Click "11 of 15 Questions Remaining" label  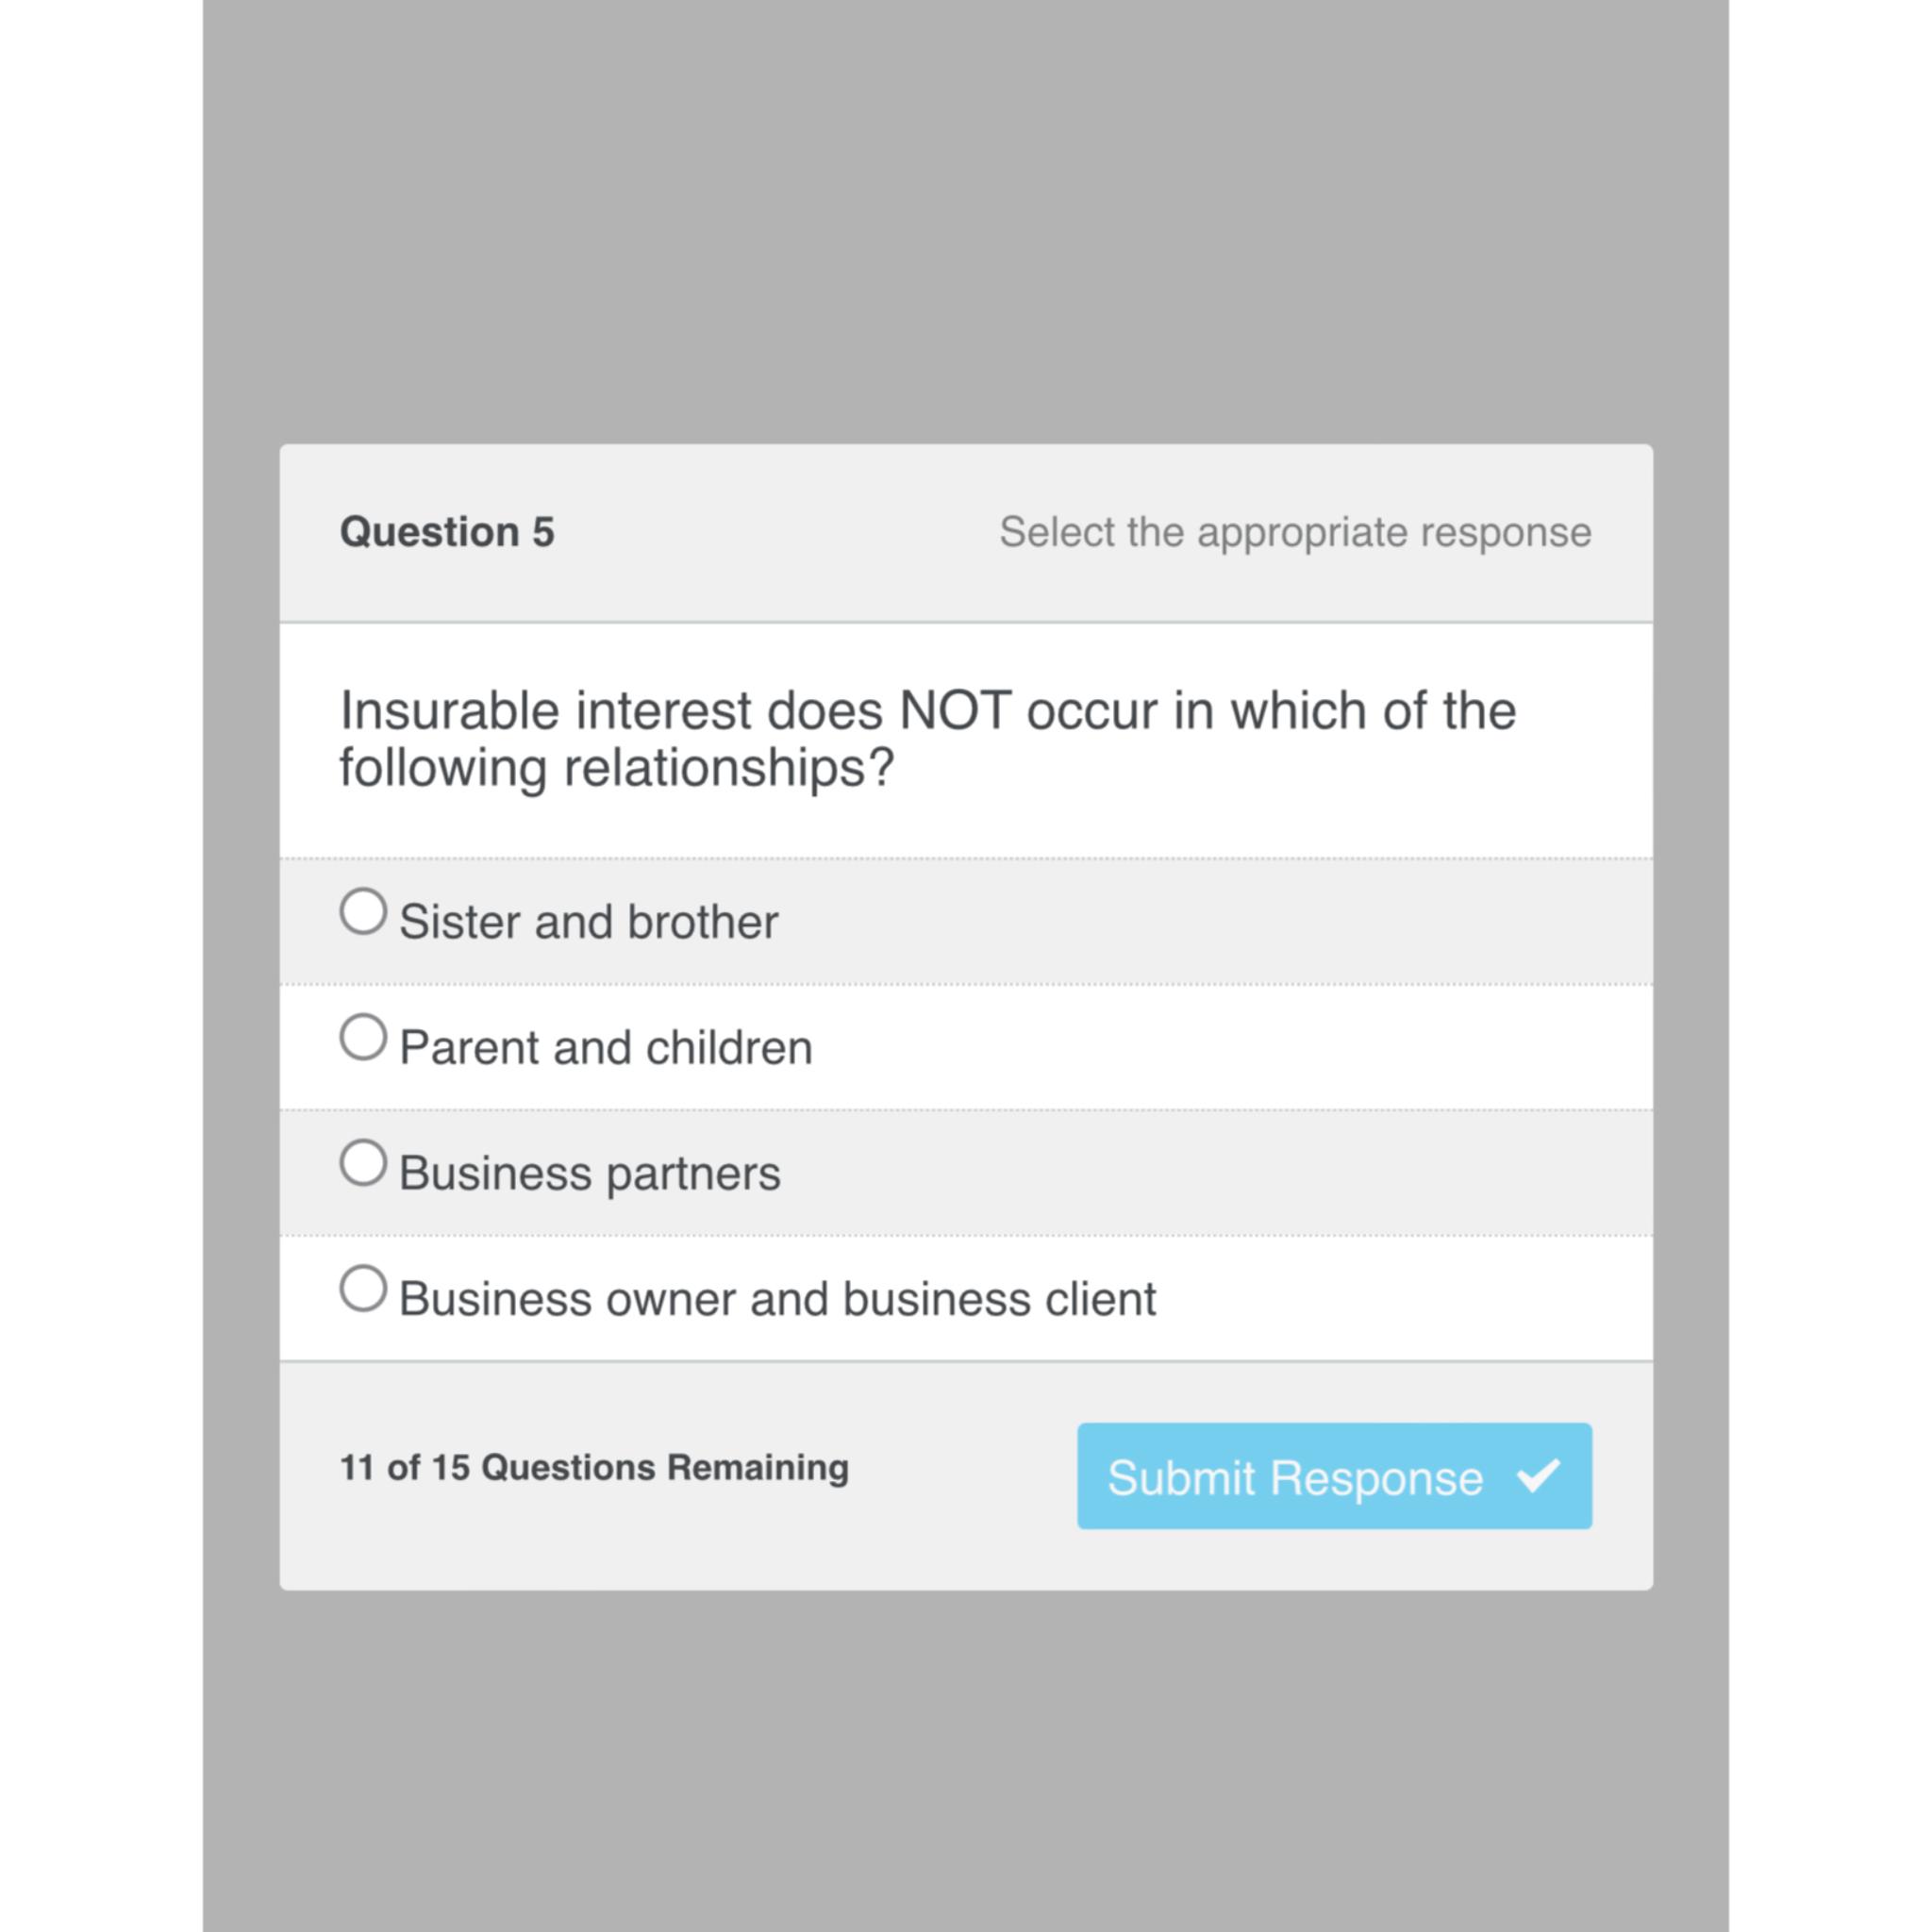pyautogui.click(x=593, y=1468)
